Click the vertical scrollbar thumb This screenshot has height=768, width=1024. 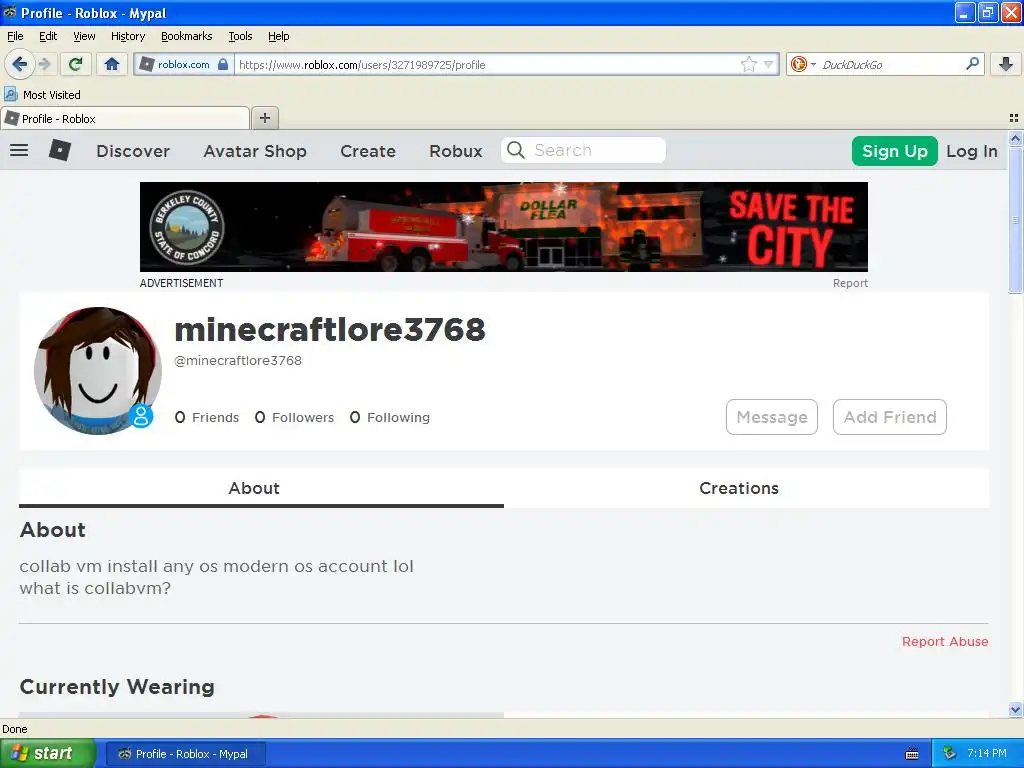[x=1015, y=220]
